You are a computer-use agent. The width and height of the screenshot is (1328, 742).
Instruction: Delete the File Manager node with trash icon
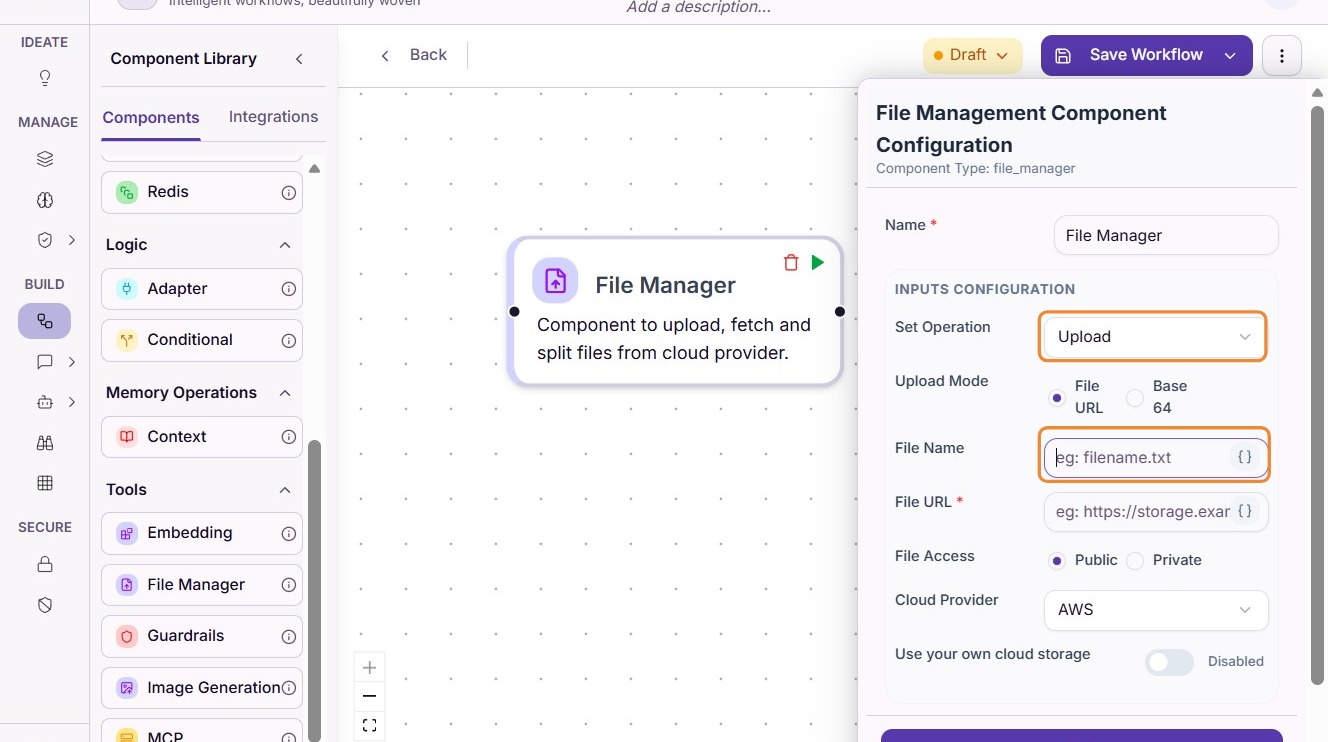coord(790,263)
